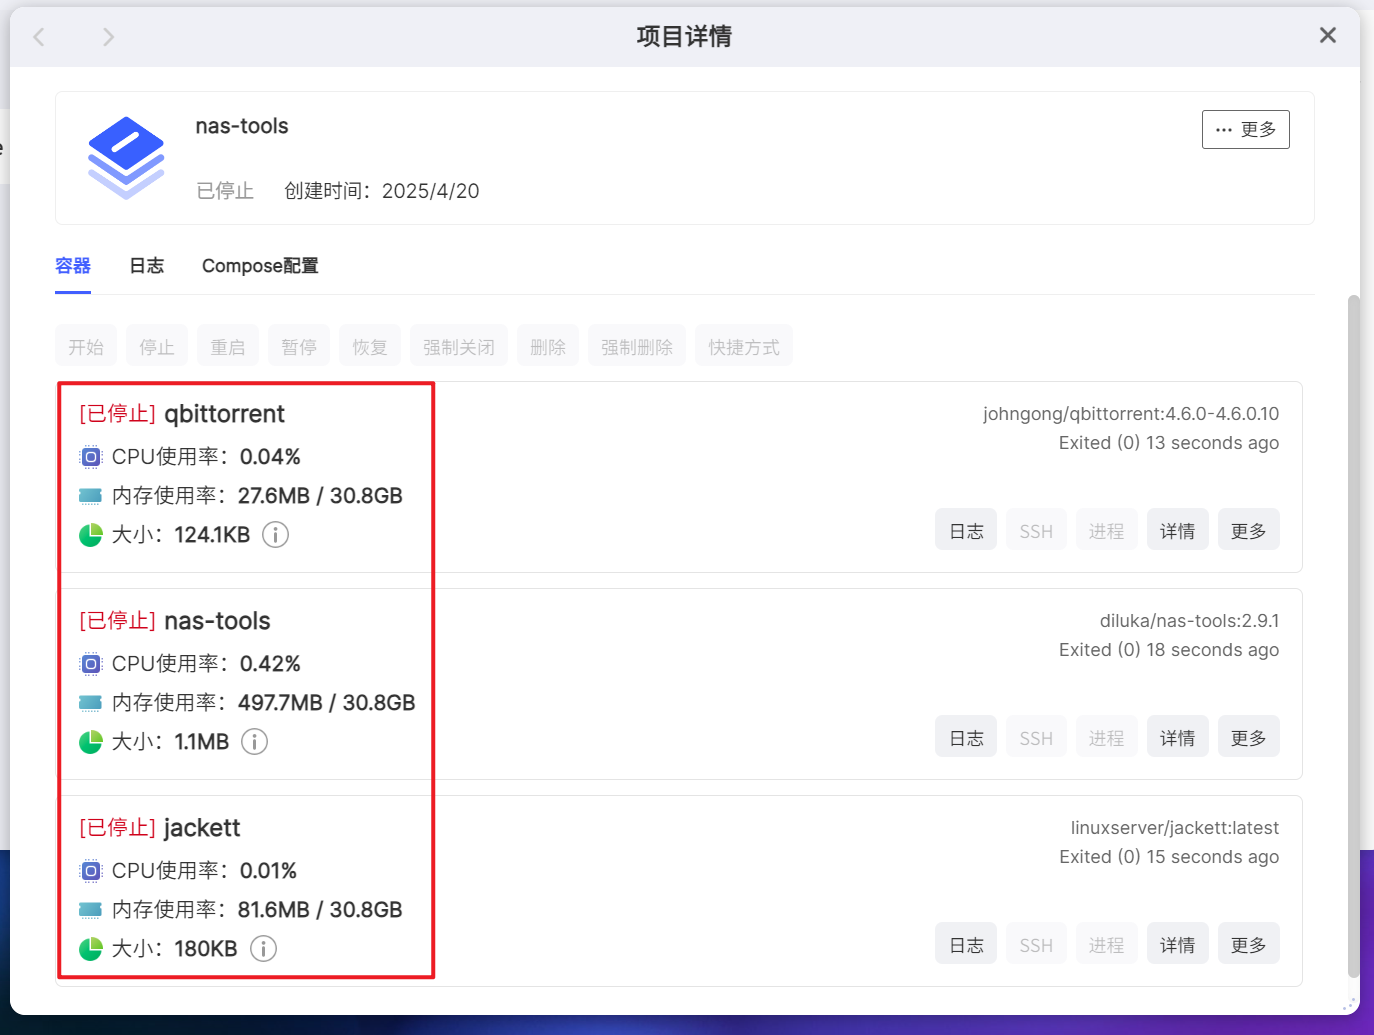Click 进程 for the nas-tools container
This screenshot has width=1374, height=1035.
pos(1107,737)
